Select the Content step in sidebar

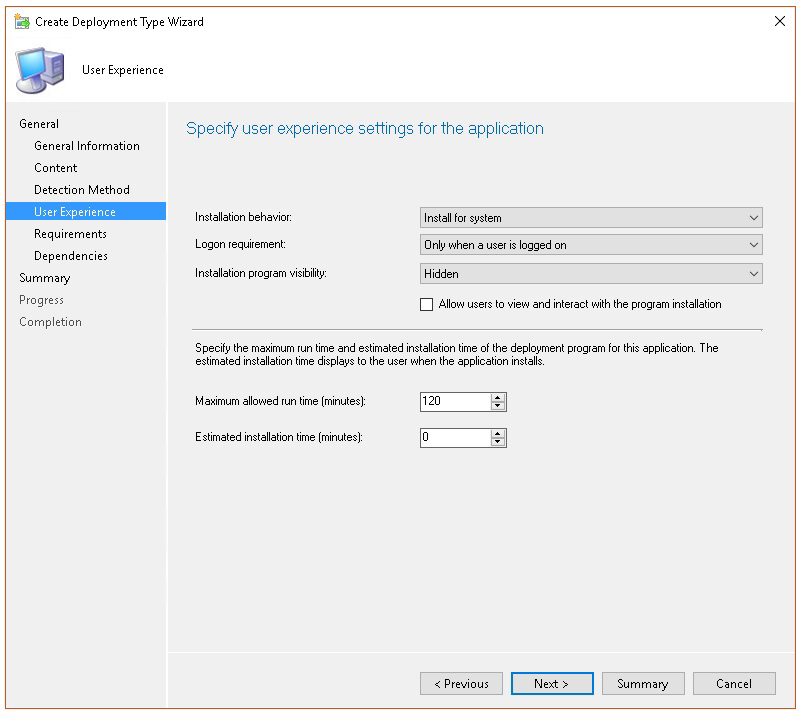click(x=56, y=168)
